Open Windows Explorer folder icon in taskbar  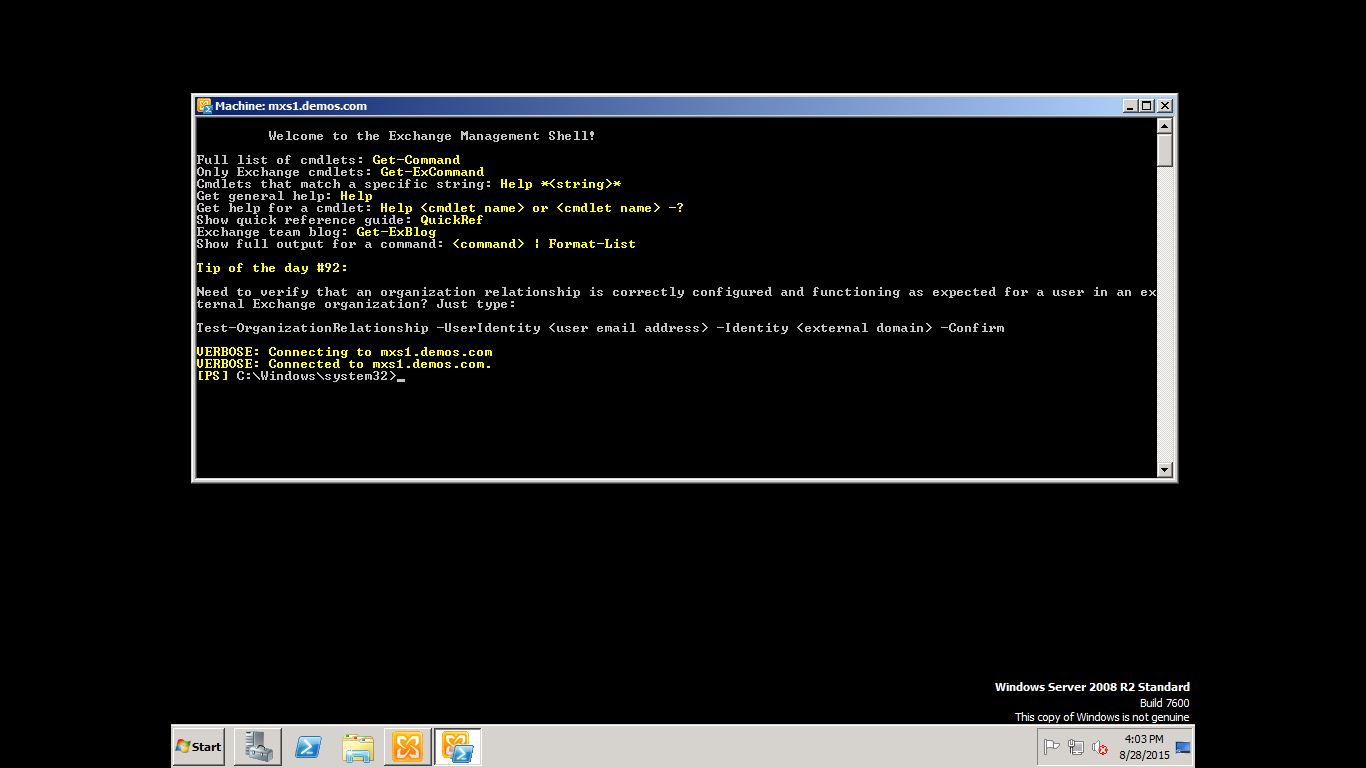click(357, 747)
